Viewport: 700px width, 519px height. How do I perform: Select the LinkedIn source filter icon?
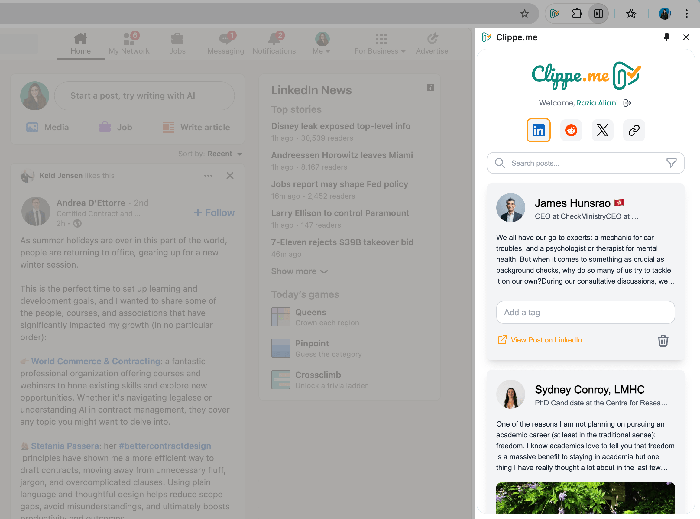click(539, 130)
